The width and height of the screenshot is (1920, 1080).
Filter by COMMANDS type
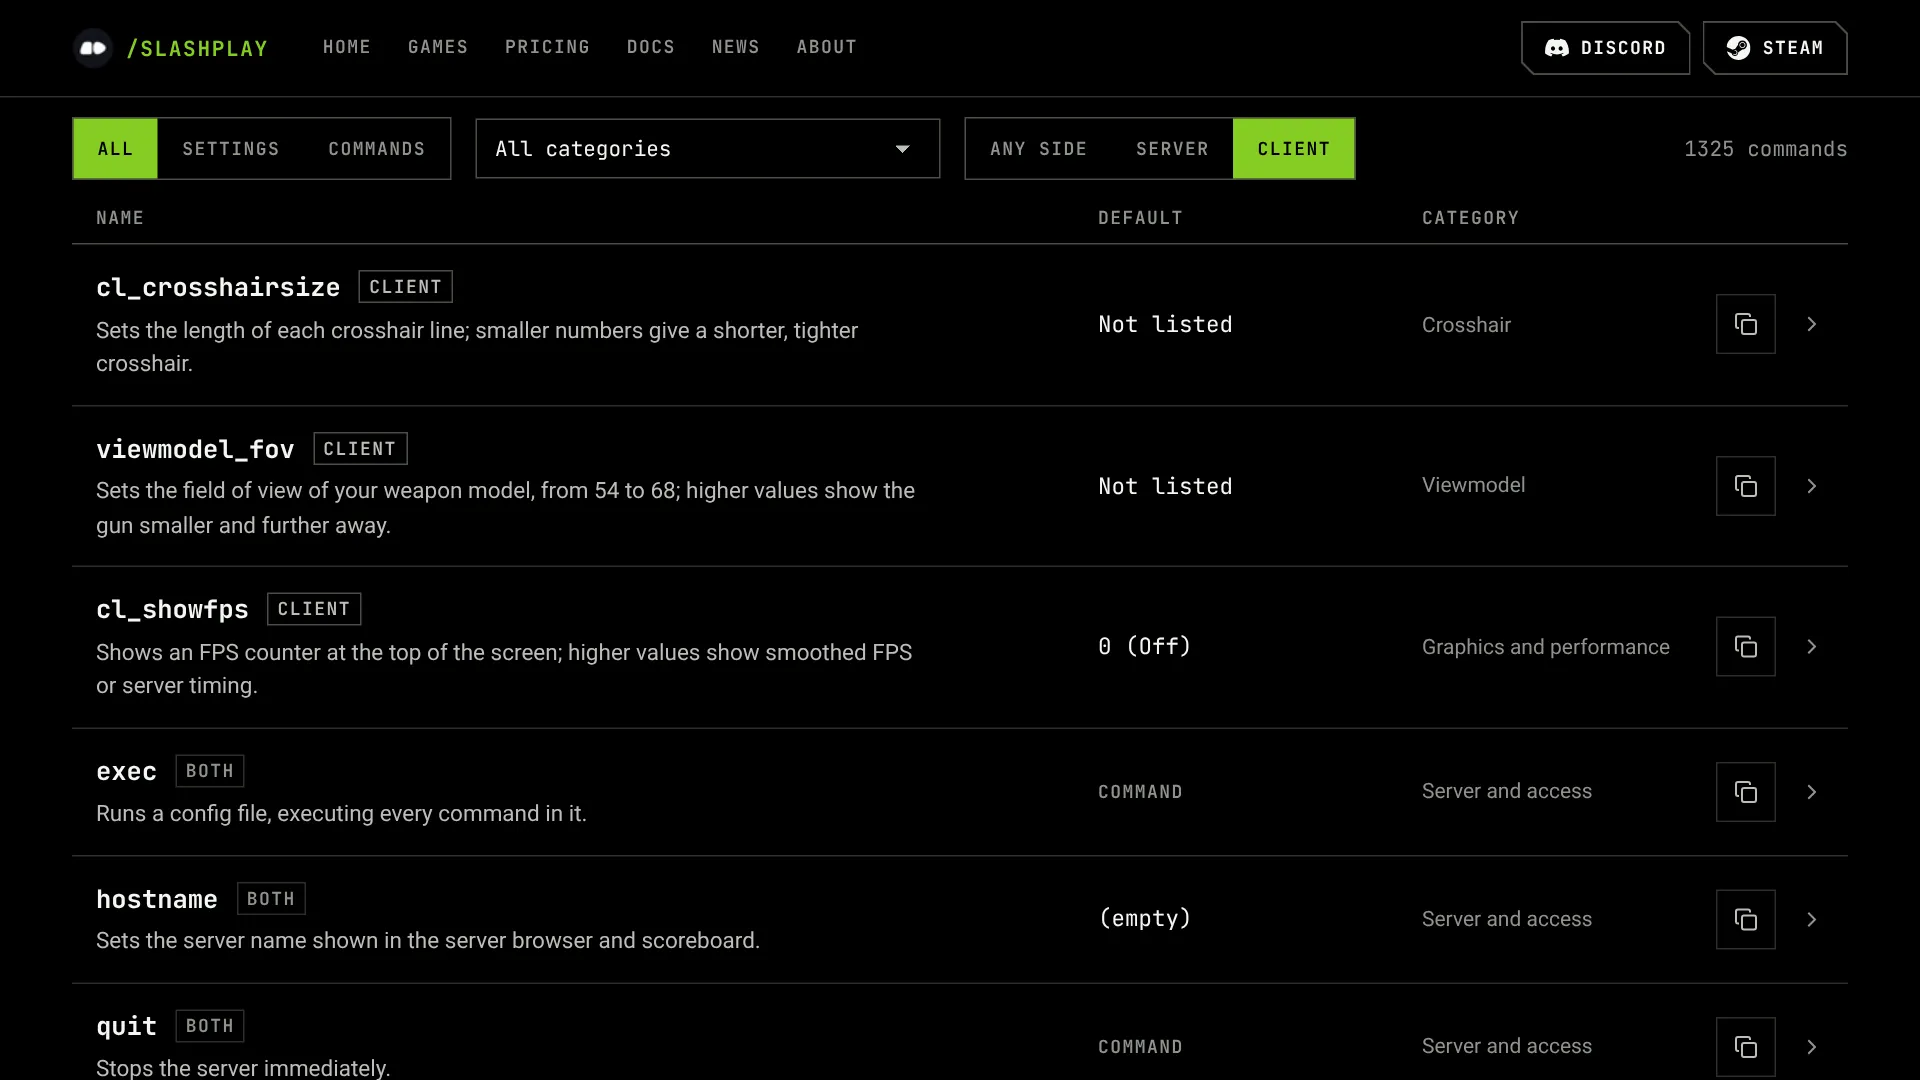pyautogui.click(x=377, y=149)
